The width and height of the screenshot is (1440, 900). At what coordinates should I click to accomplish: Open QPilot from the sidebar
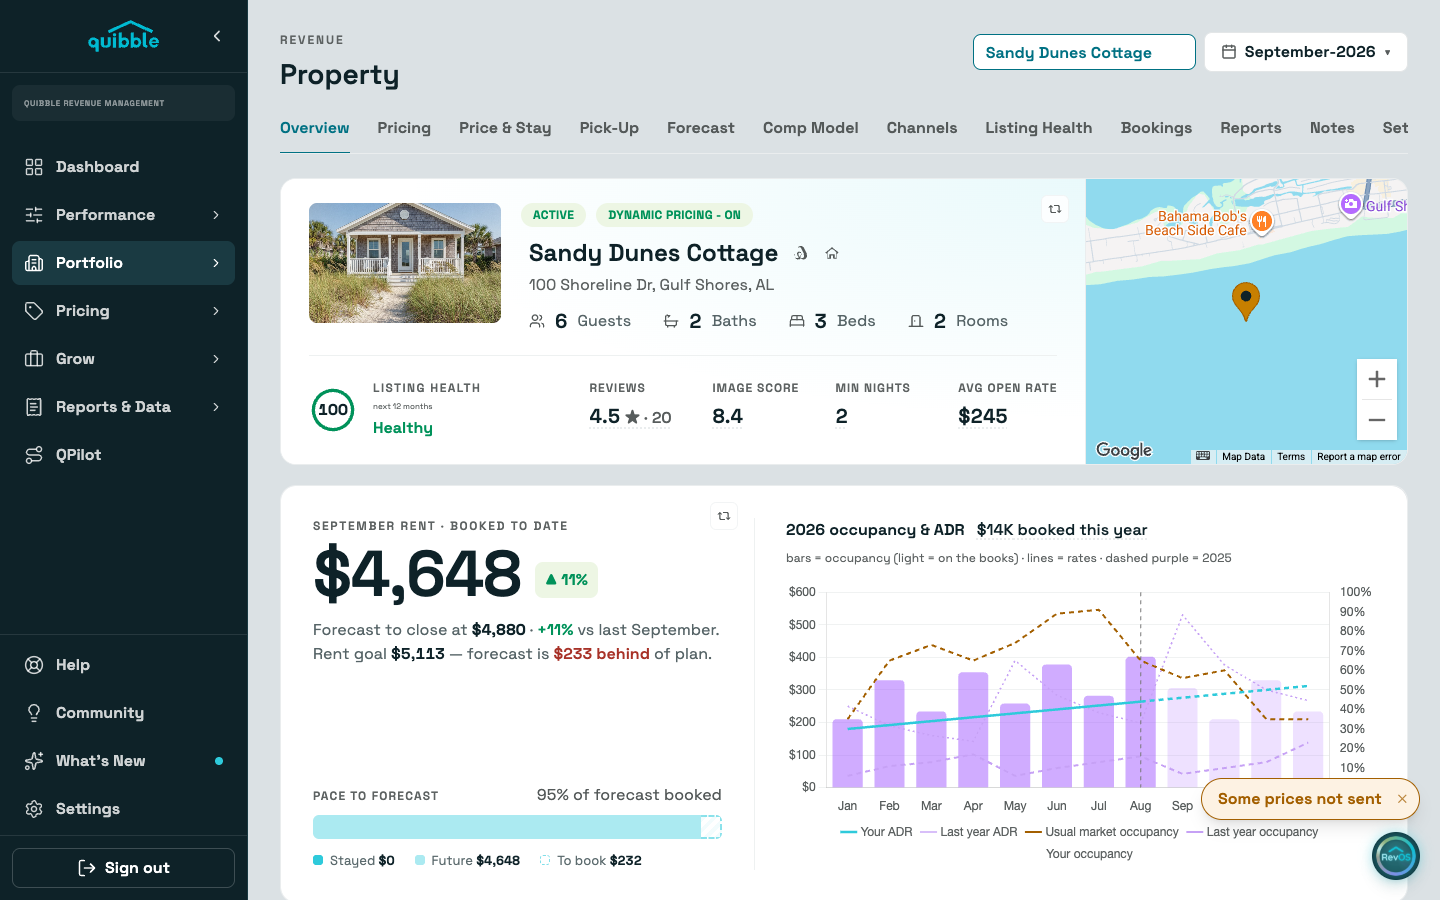(123, 455)
